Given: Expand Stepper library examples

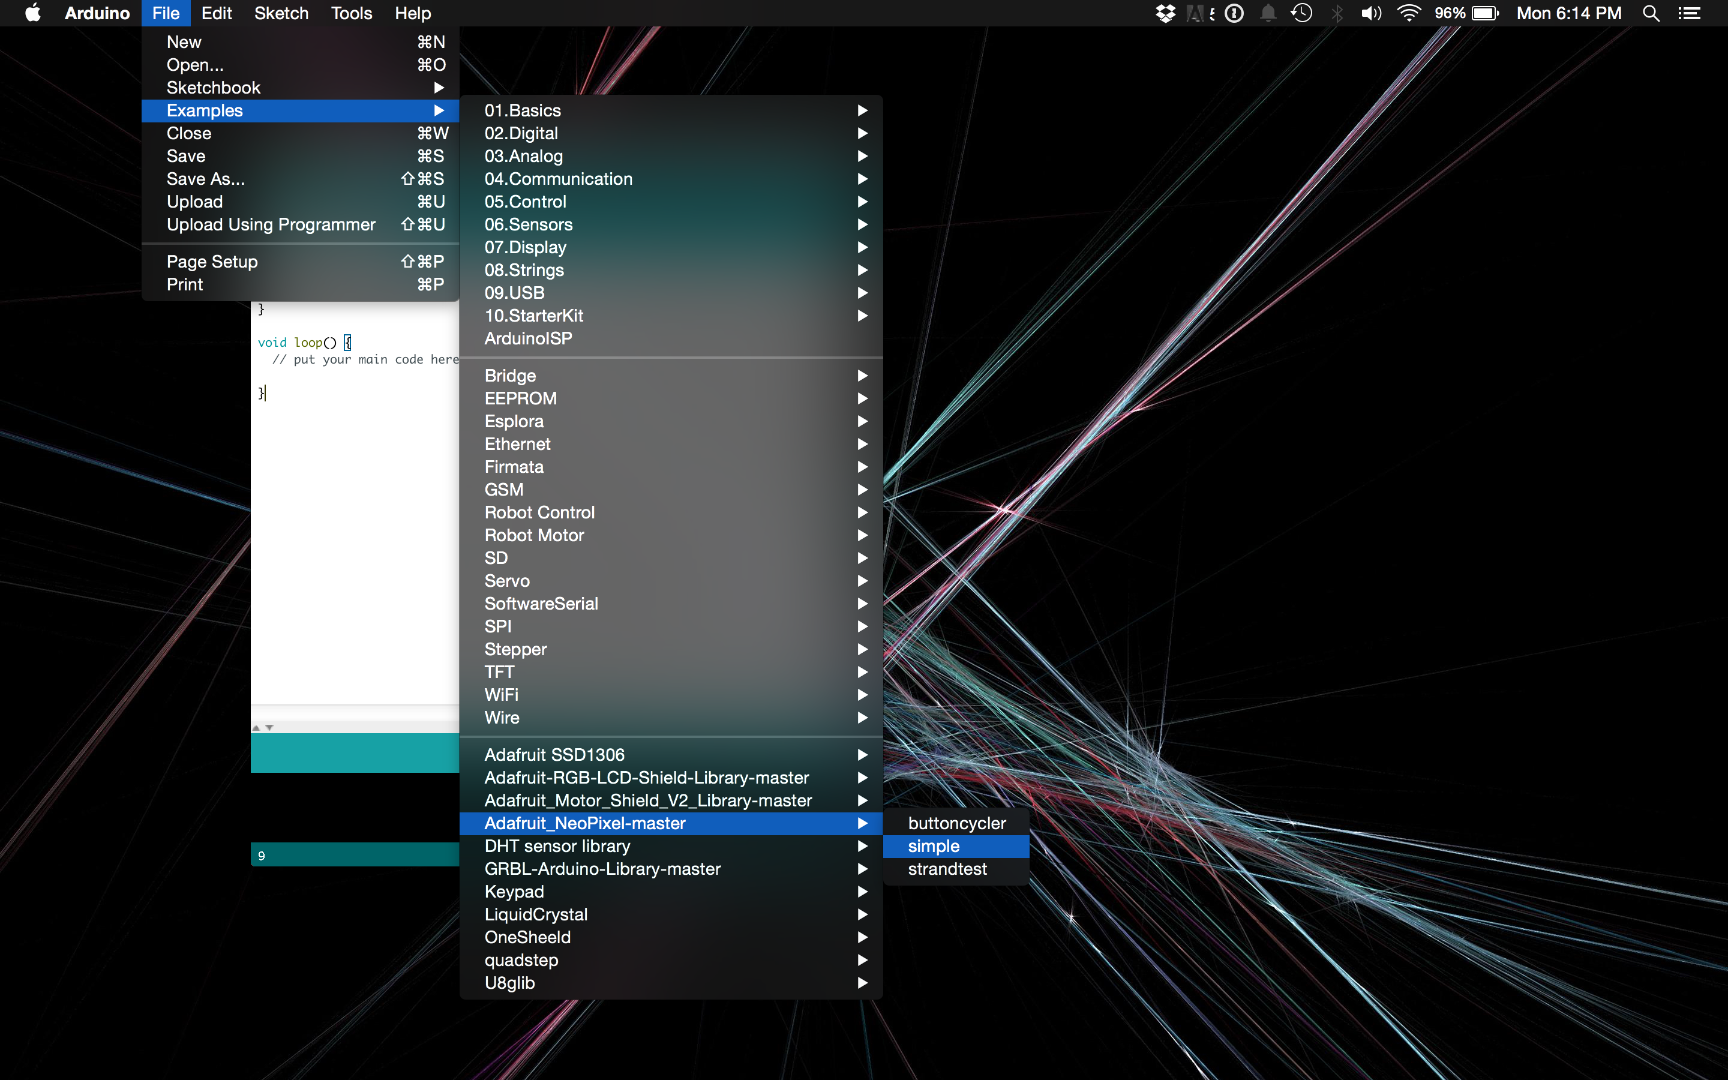Looking at the screenshot, I should [671, 650].
